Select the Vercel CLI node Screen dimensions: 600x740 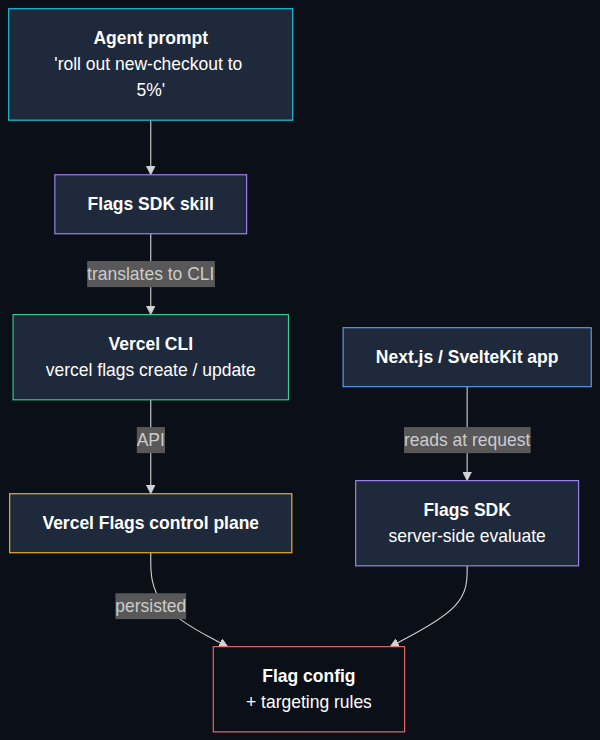(151, 357)
